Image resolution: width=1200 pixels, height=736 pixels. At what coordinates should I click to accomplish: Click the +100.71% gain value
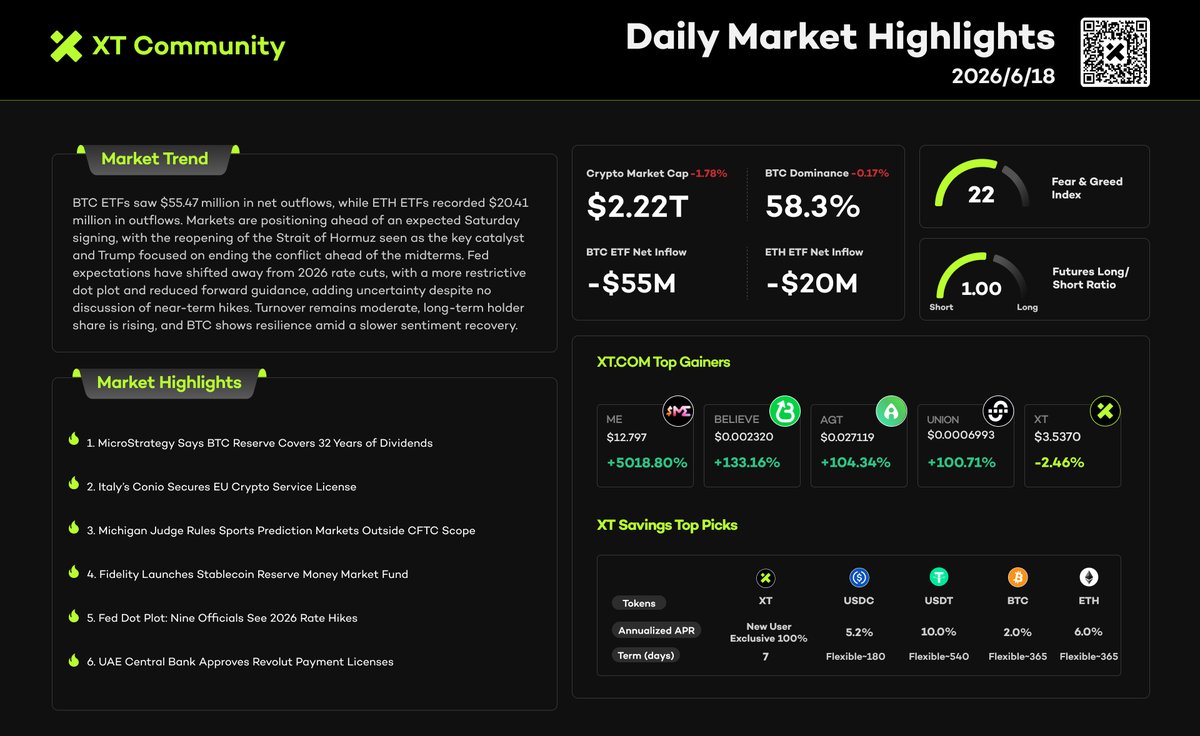(x=962, y=463)
